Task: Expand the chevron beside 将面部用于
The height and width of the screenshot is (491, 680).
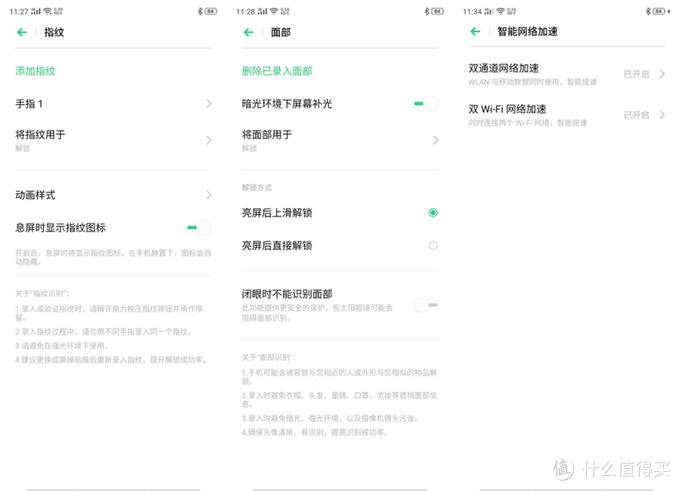Action: (x=435, y=140)
